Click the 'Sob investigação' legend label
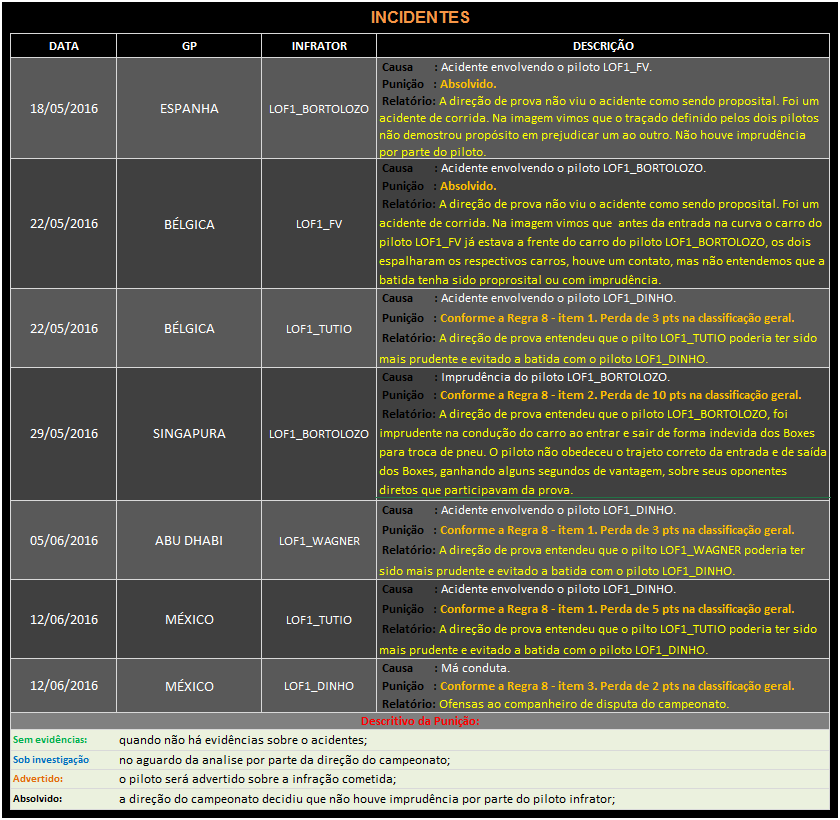The image size is (840, 820). tap(51, 759)
